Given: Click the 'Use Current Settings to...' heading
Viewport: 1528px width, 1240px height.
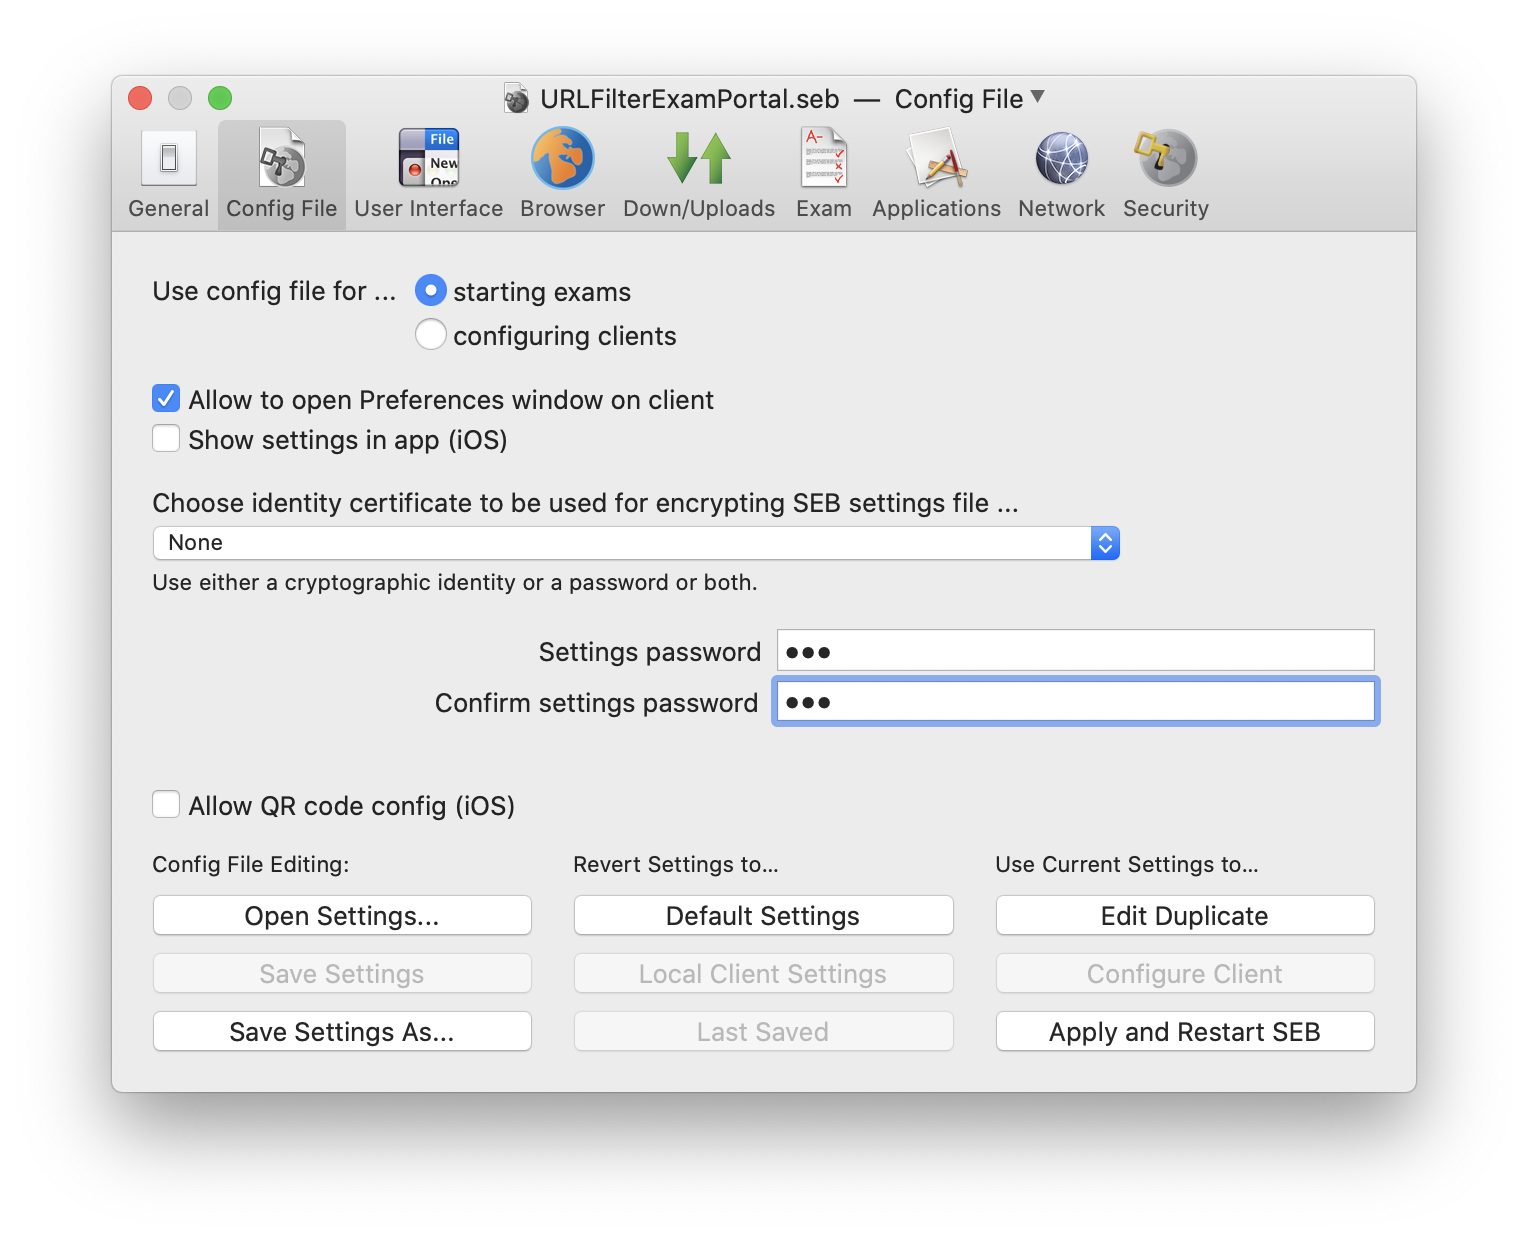Looking at the screenshot, I should 1127,864.
